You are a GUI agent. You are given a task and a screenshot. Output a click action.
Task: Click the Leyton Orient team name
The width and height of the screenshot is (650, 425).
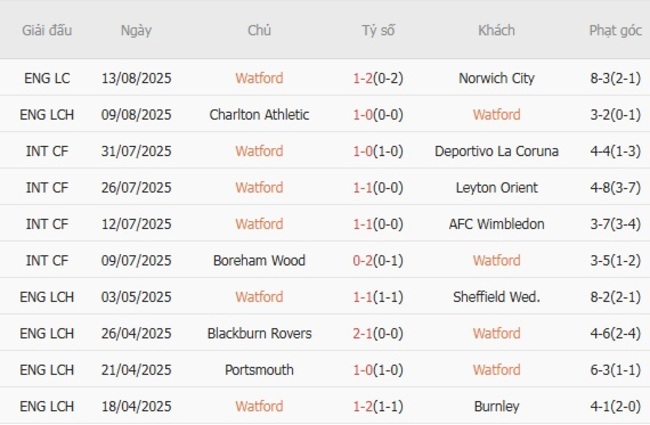pyautogui.click(x=496, y=188)
